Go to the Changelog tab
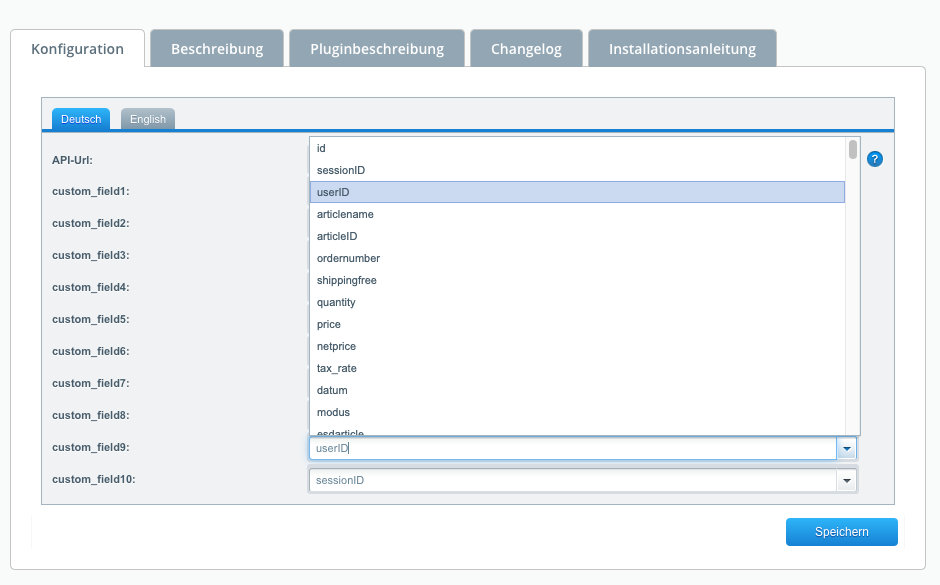The width and height of the screenshot is (940, 585). coord(526,49)
